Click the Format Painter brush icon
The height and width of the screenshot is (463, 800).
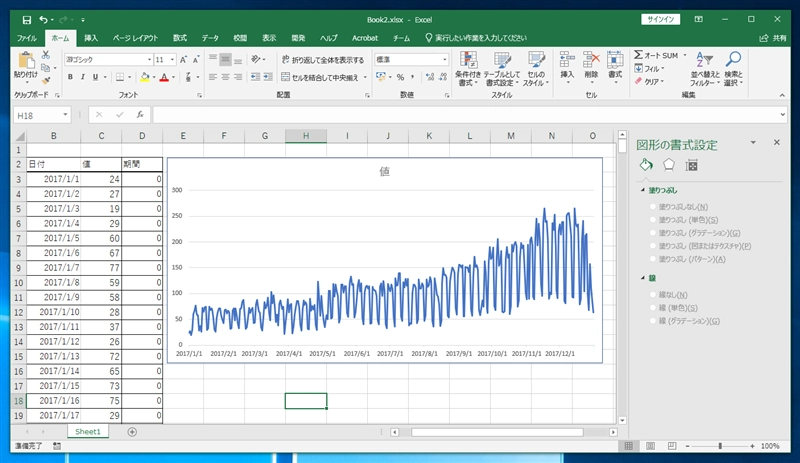pyautogui.click(x=46, y=80)
